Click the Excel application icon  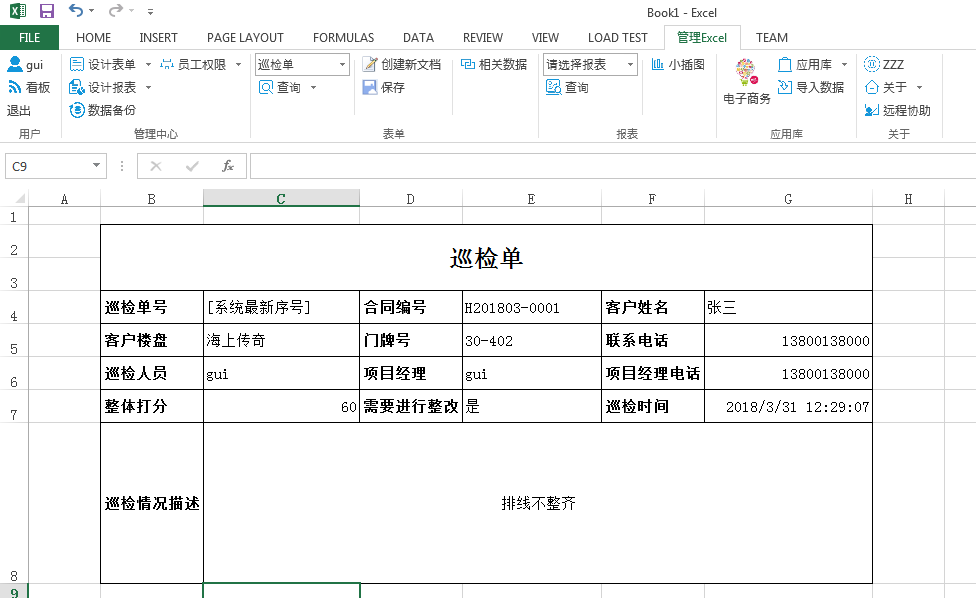coord(18,11)
